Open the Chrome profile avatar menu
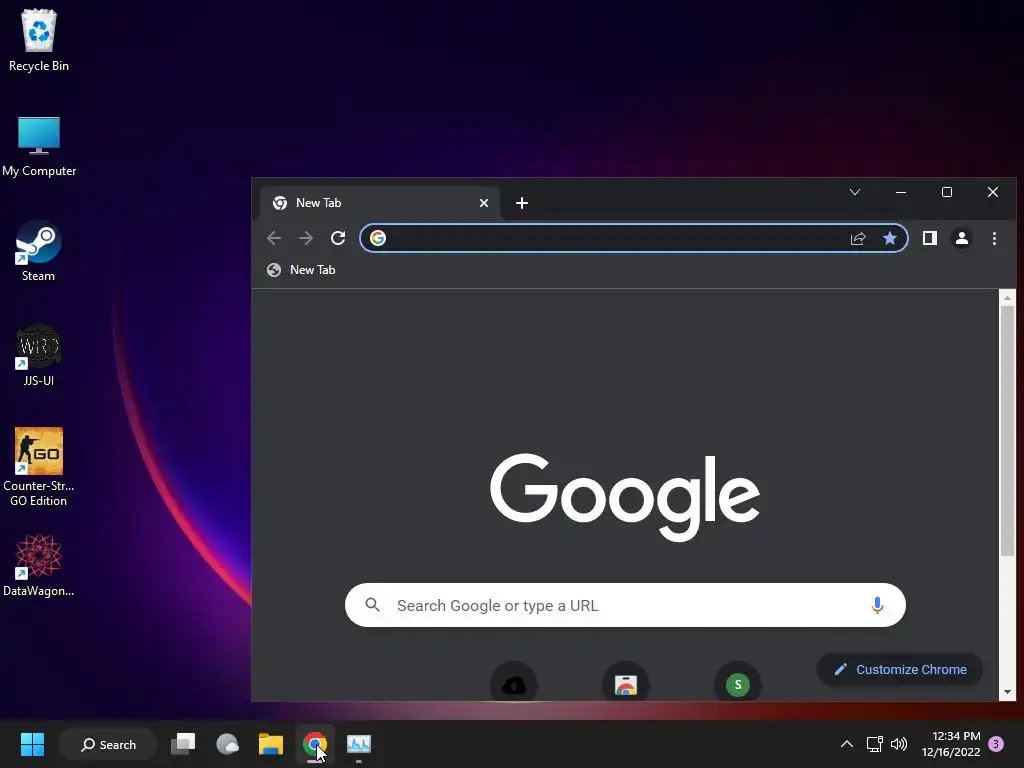1024x768 pixels. point(962,238)
